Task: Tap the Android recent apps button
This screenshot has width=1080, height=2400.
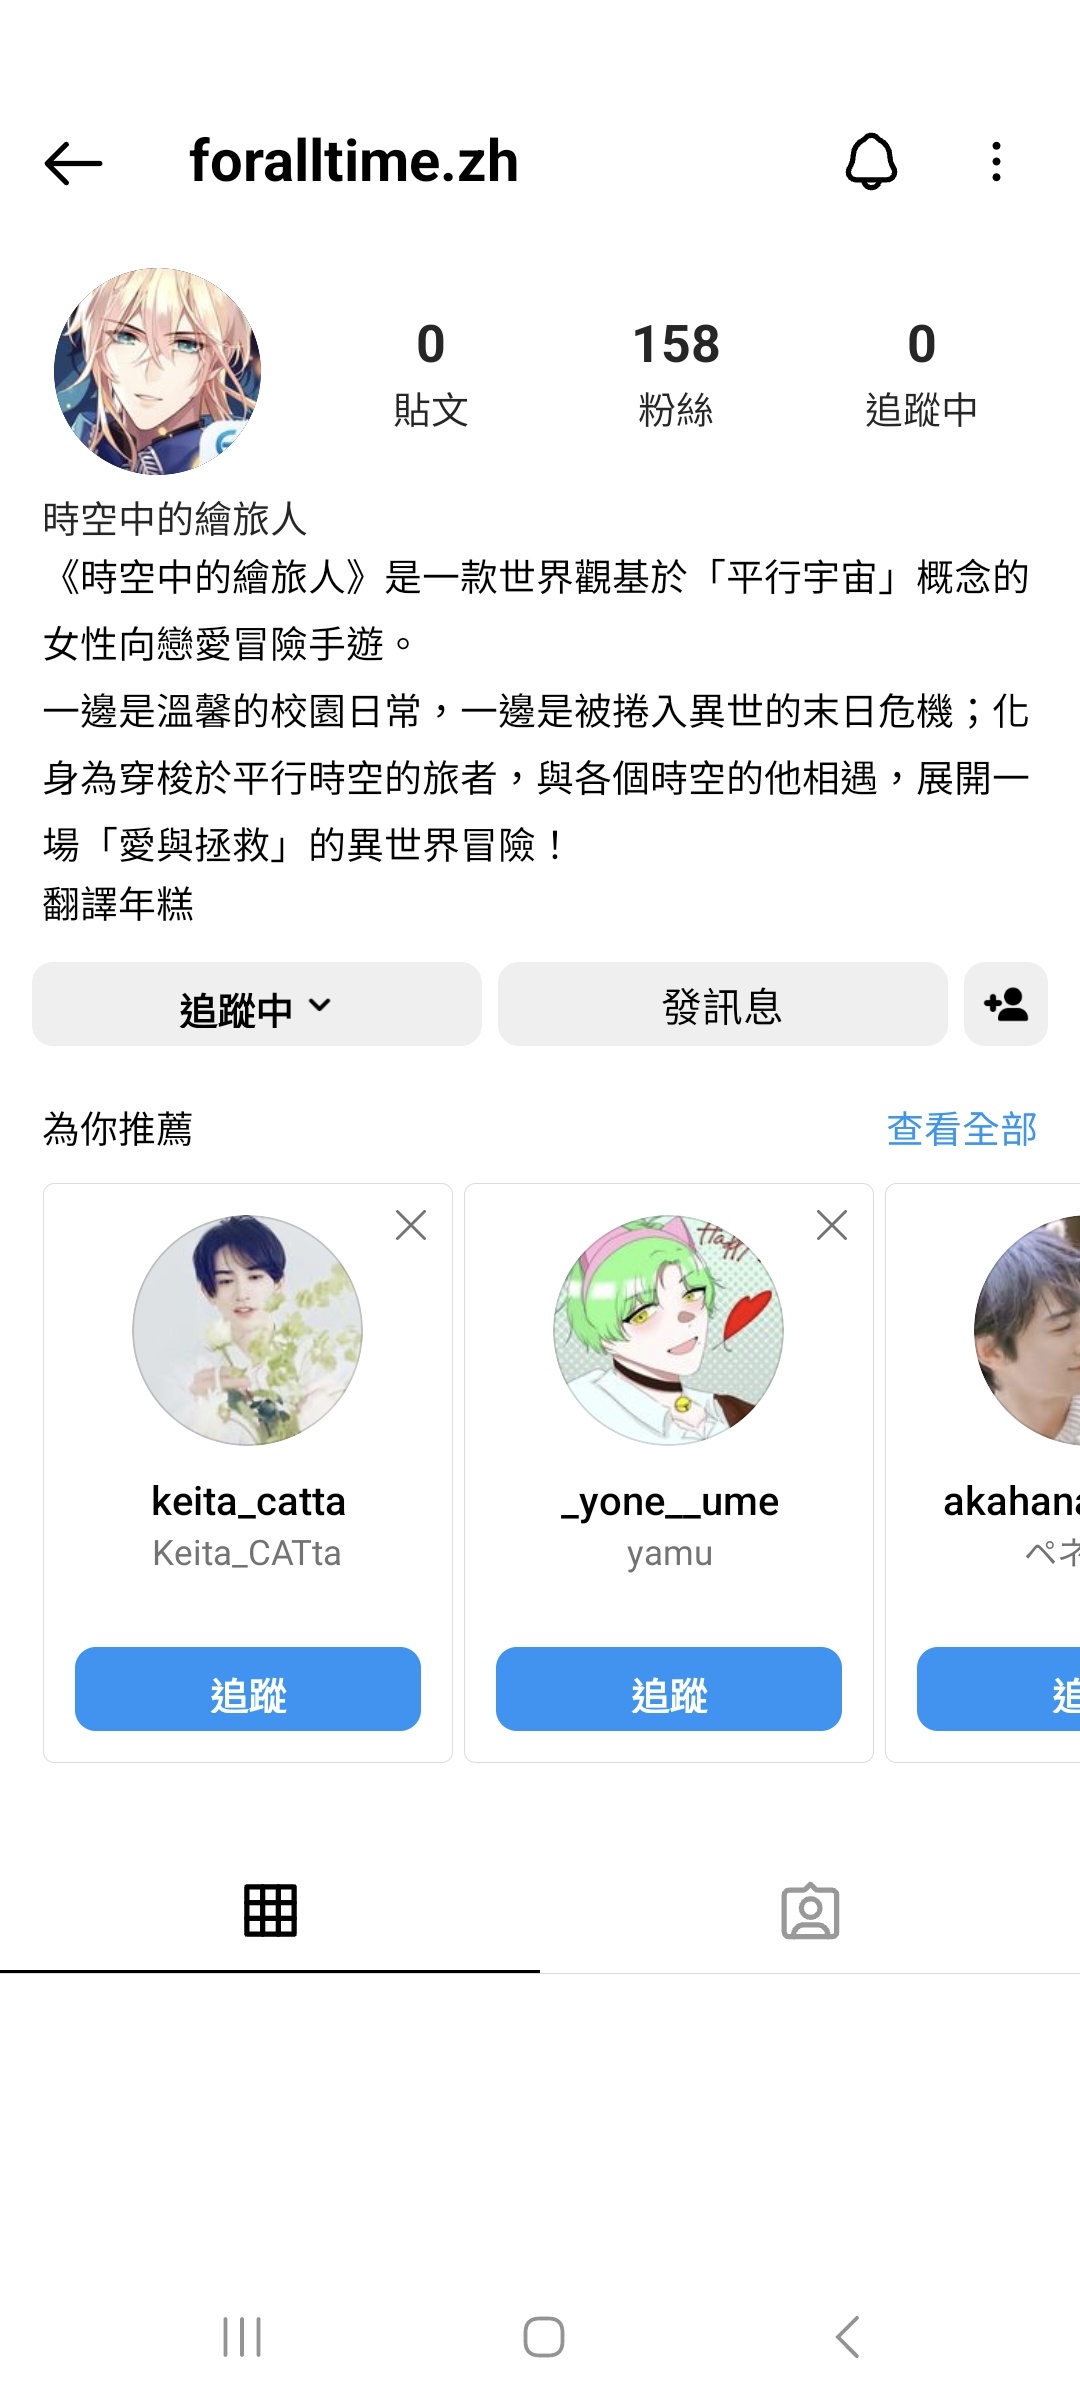Action: (x=242, y=2337)
